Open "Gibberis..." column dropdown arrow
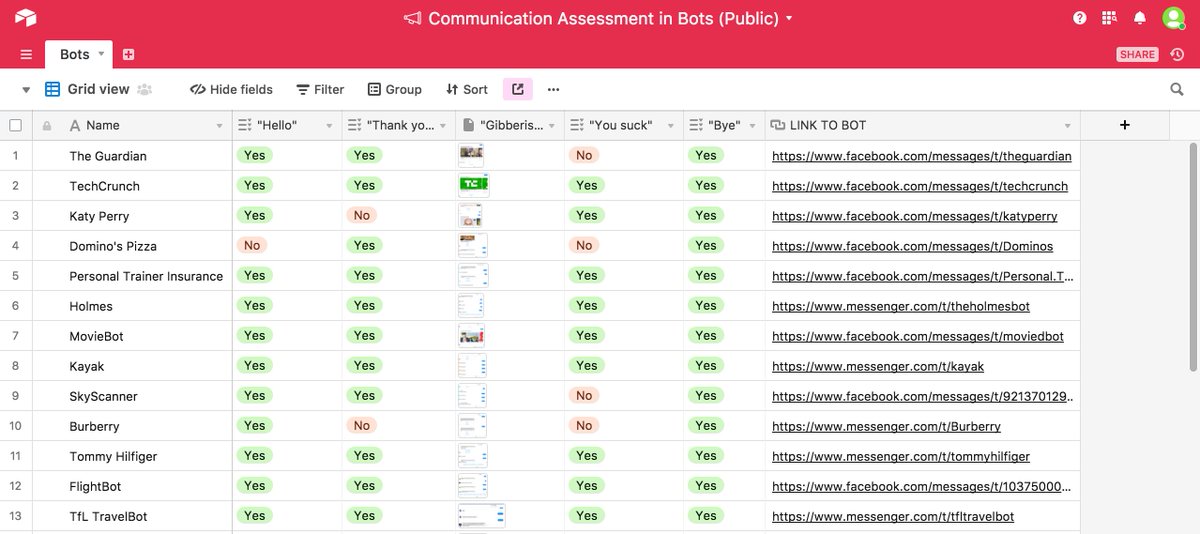The width and height of the screenshot is (1200, 534). [553, 126]
